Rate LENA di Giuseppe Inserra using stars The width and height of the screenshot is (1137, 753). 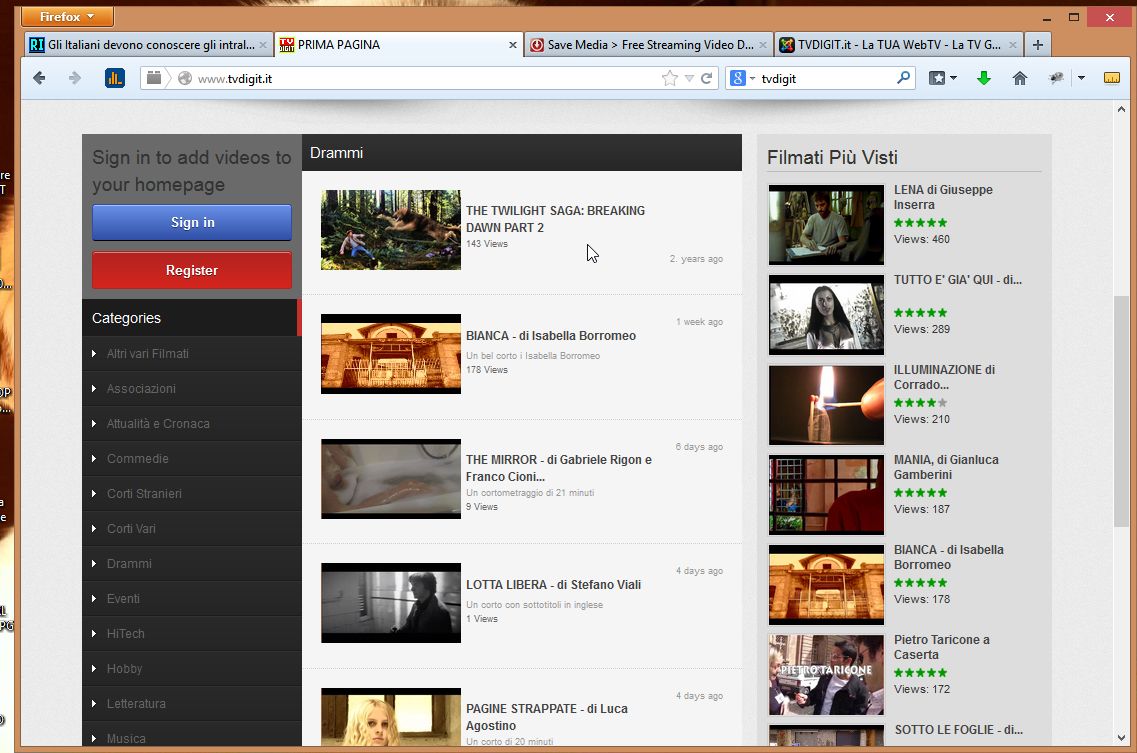(x=920, y=223)
